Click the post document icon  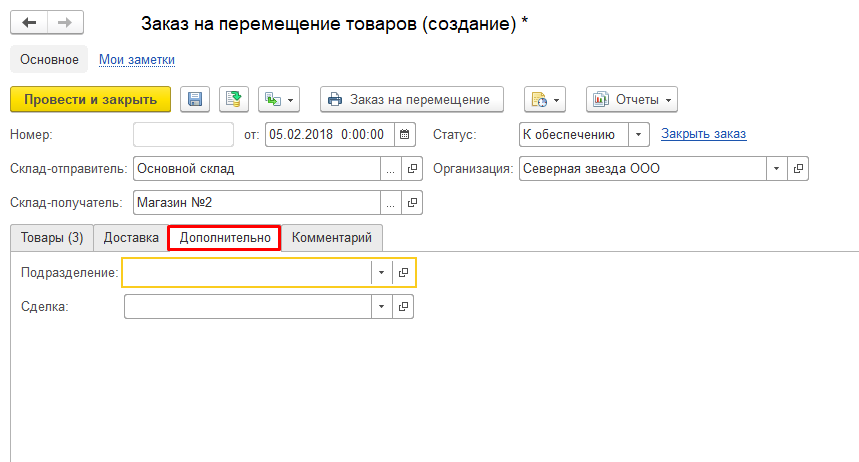coord(233,99)
